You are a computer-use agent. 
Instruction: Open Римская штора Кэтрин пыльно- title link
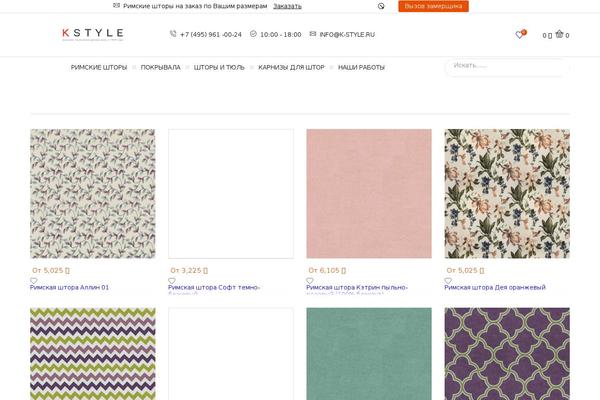[x=357, y=287]
